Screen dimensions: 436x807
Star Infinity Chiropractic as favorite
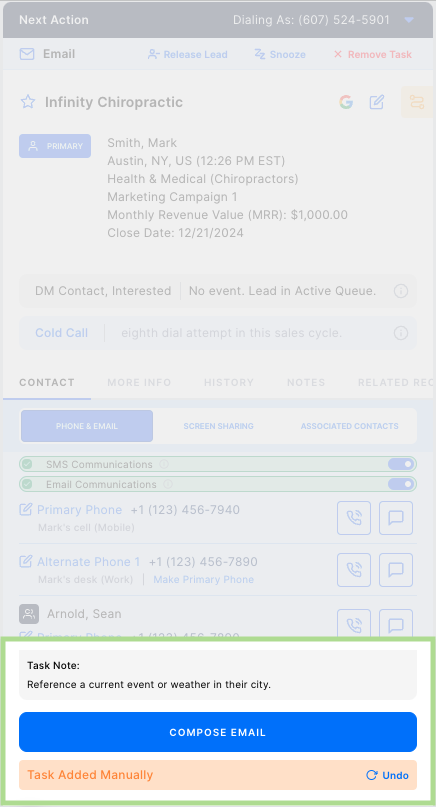click(28, 102)
